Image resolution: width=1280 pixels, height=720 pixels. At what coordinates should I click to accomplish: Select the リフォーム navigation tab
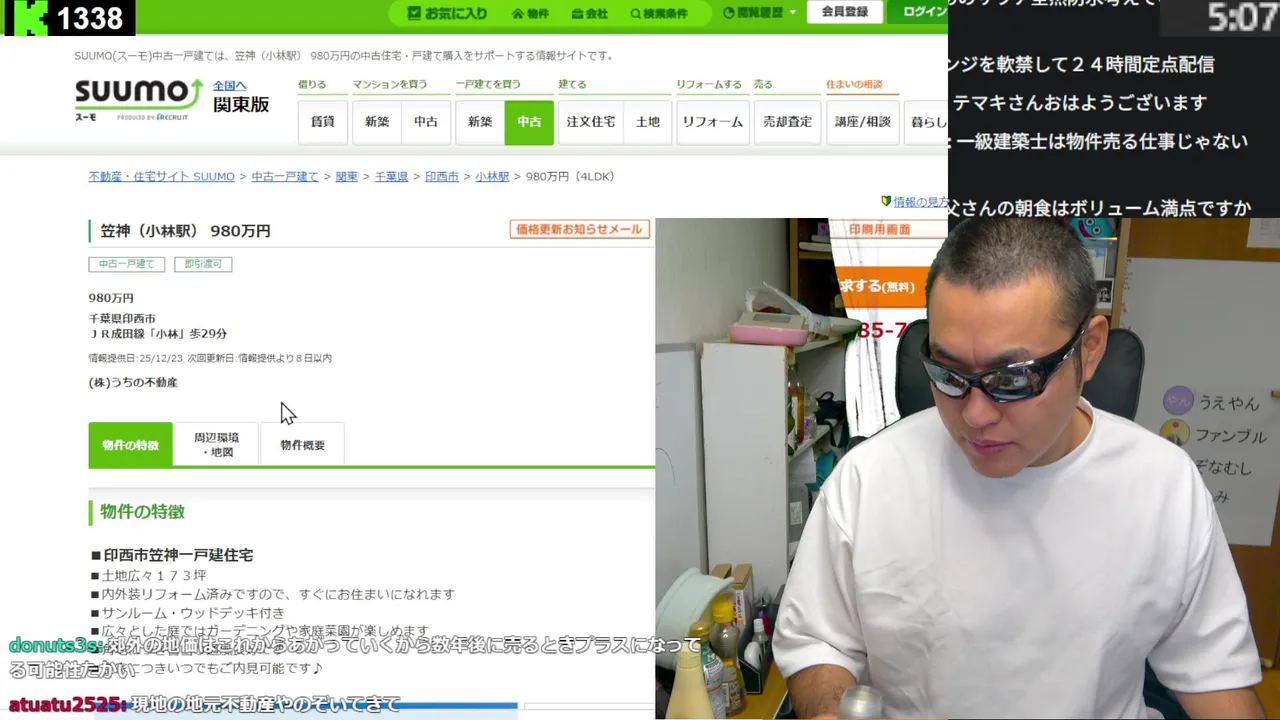pyautogui.click(x=713, y=122)
